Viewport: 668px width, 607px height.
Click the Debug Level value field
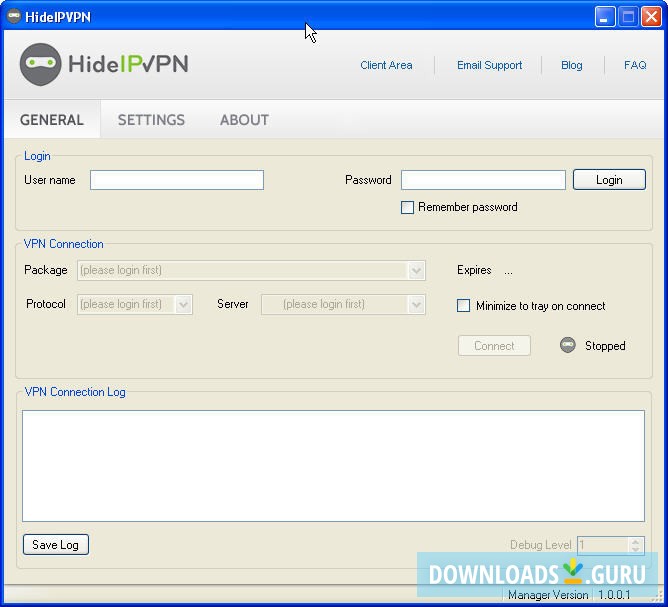tap(603, 545)
